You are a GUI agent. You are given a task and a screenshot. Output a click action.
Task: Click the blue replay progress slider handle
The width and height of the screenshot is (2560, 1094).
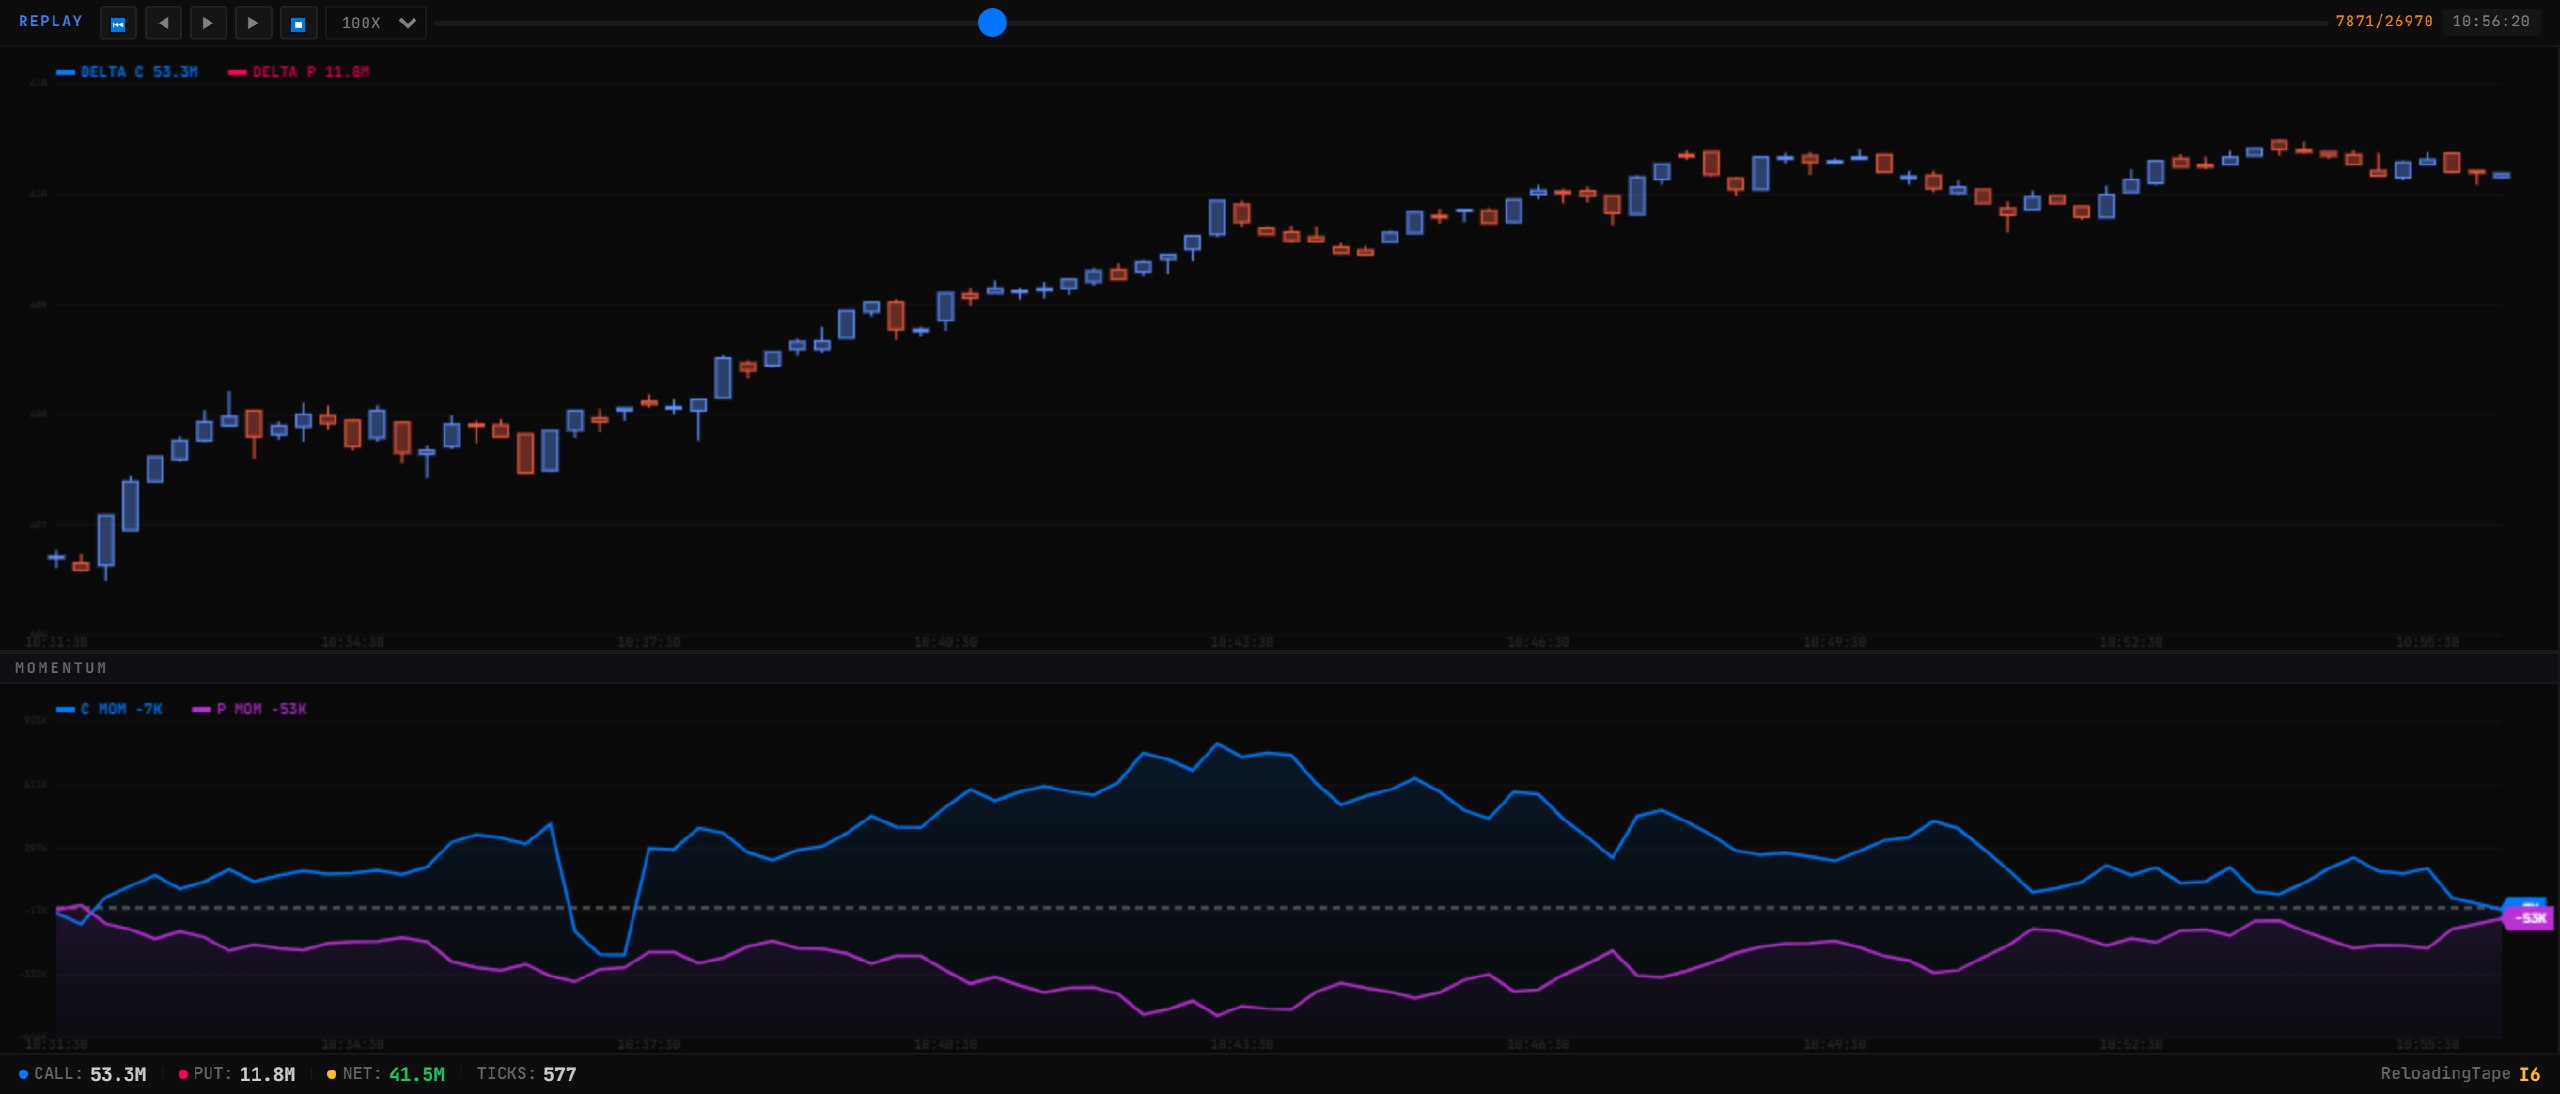tap(992, 23)
